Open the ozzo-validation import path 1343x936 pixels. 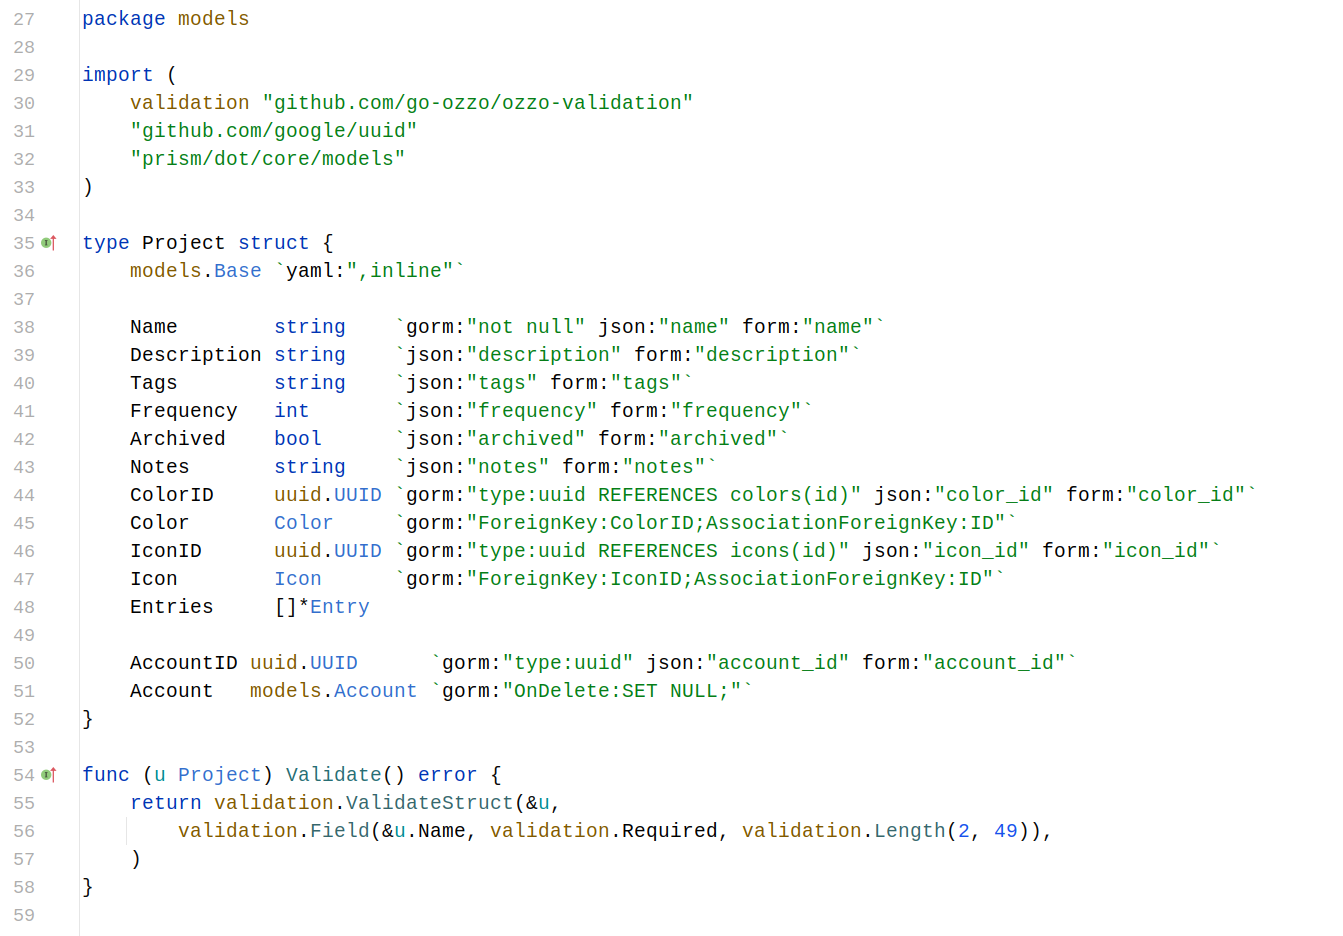[x=478, y=103]
